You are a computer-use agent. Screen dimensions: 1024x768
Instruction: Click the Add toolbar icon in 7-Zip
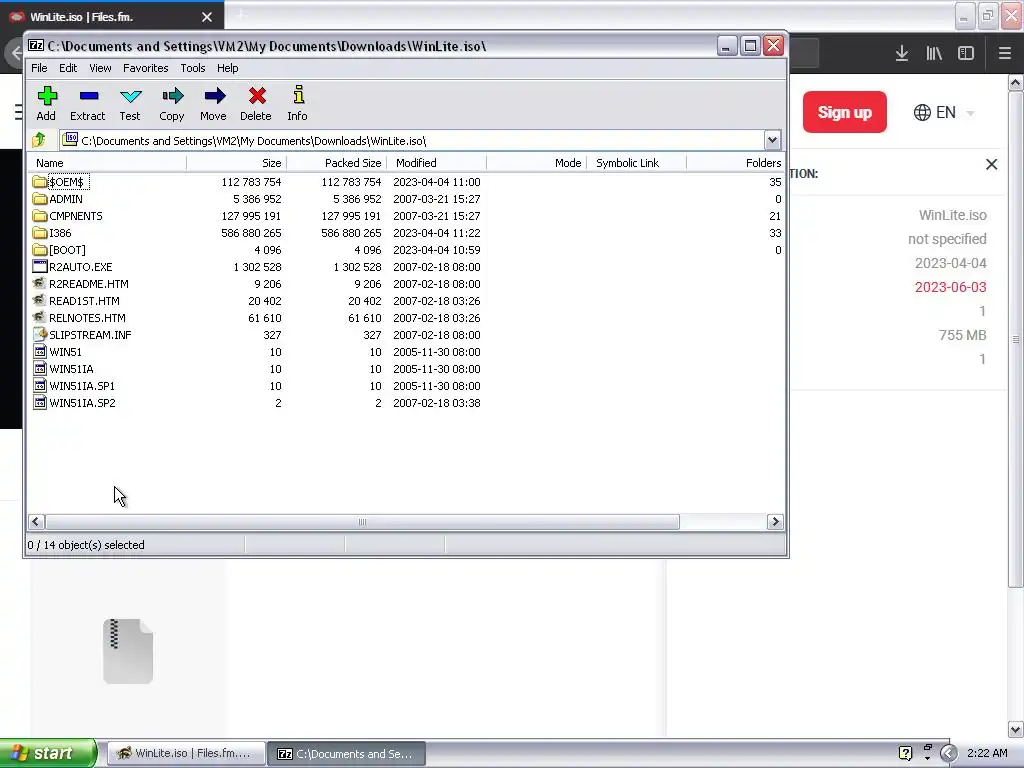[46, 96]
